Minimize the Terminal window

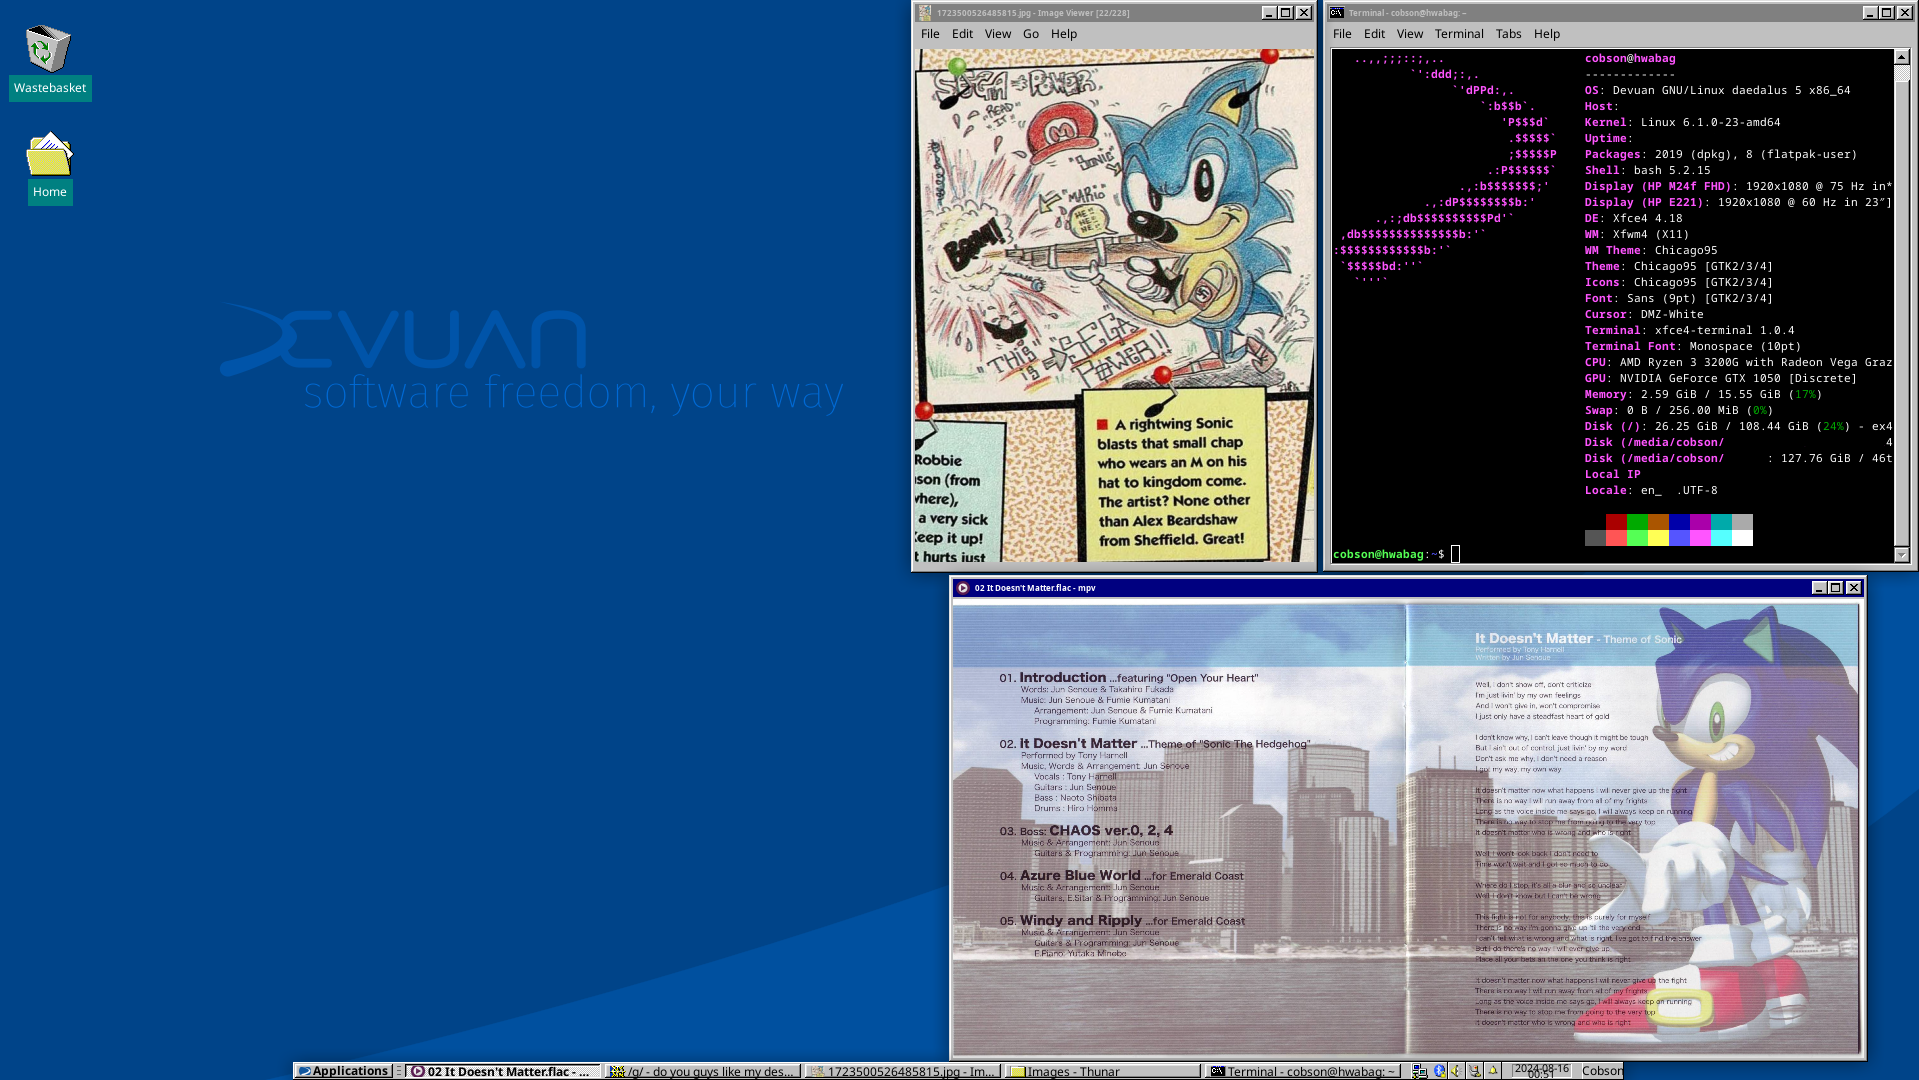[x=1869, y=13]
